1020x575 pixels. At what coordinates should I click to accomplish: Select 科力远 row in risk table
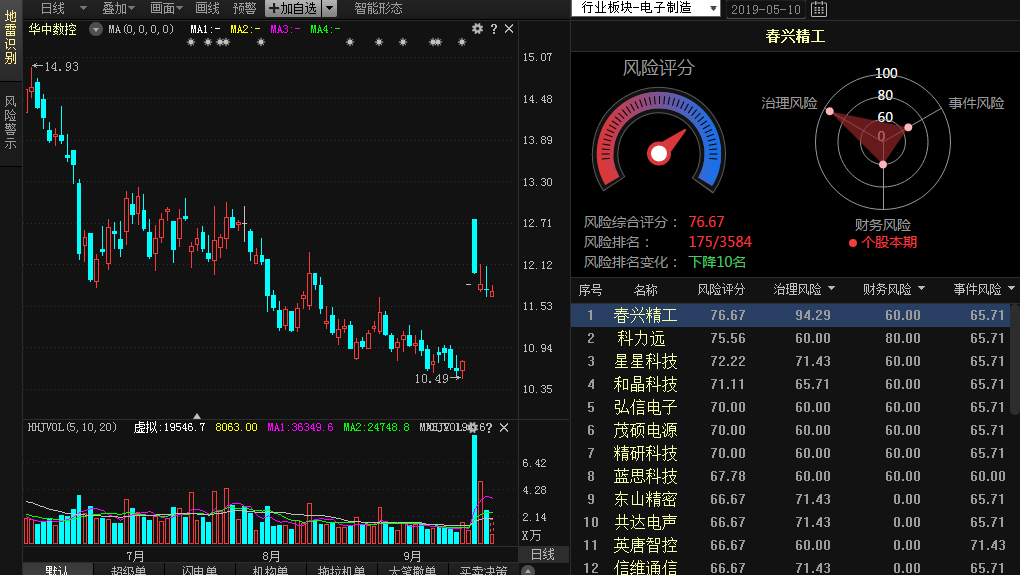(x=640, y=339)
